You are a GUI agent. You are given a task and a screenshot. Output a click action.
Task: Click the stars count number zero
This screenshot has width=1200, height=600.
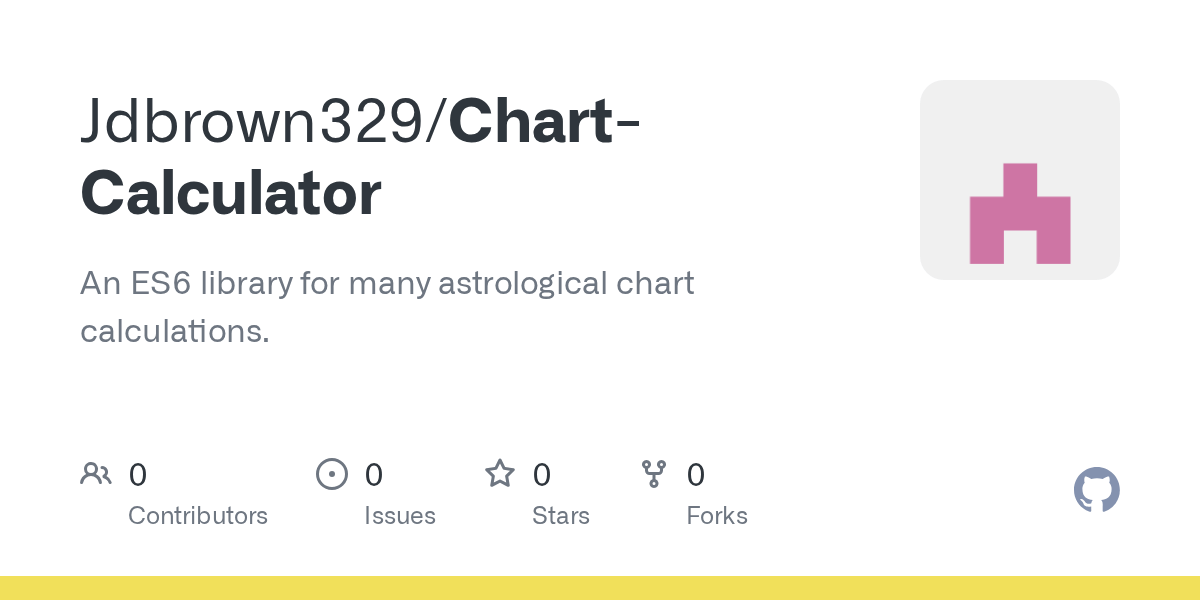pyautogui.click(x=542, y=474)
